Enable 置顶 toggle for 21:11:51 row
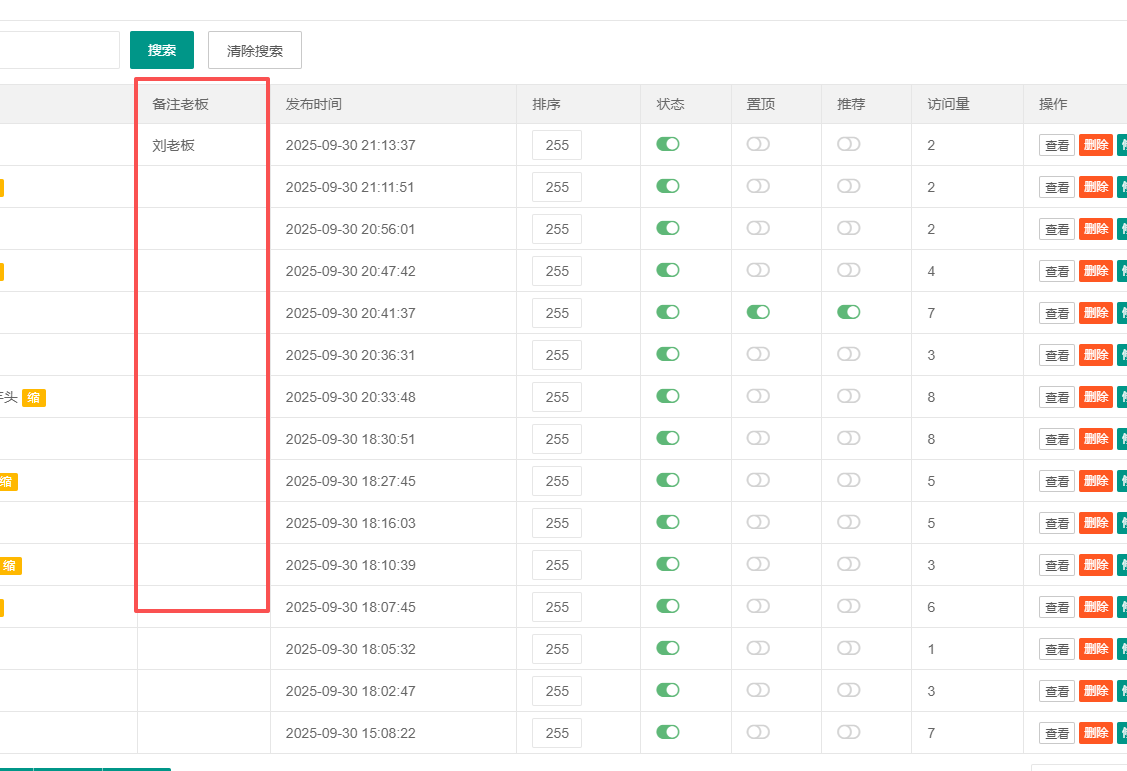 757,186
